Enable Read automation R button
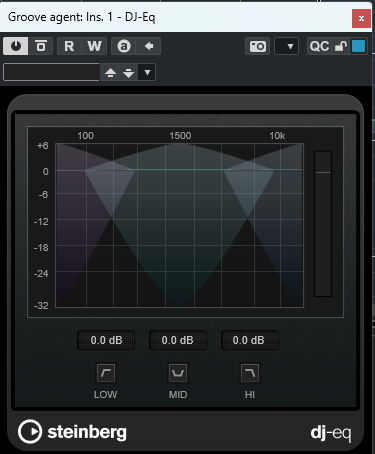 pos(69,46)
